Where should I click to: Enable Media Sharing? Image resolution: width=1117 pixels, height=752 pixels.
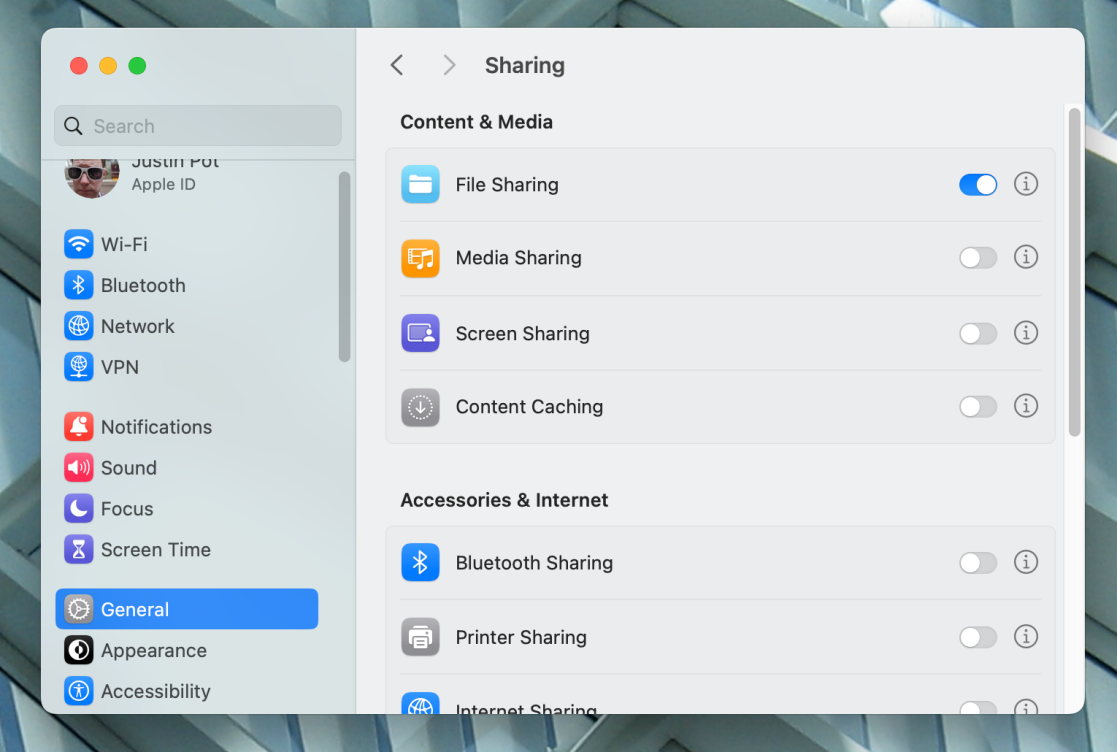978,257
